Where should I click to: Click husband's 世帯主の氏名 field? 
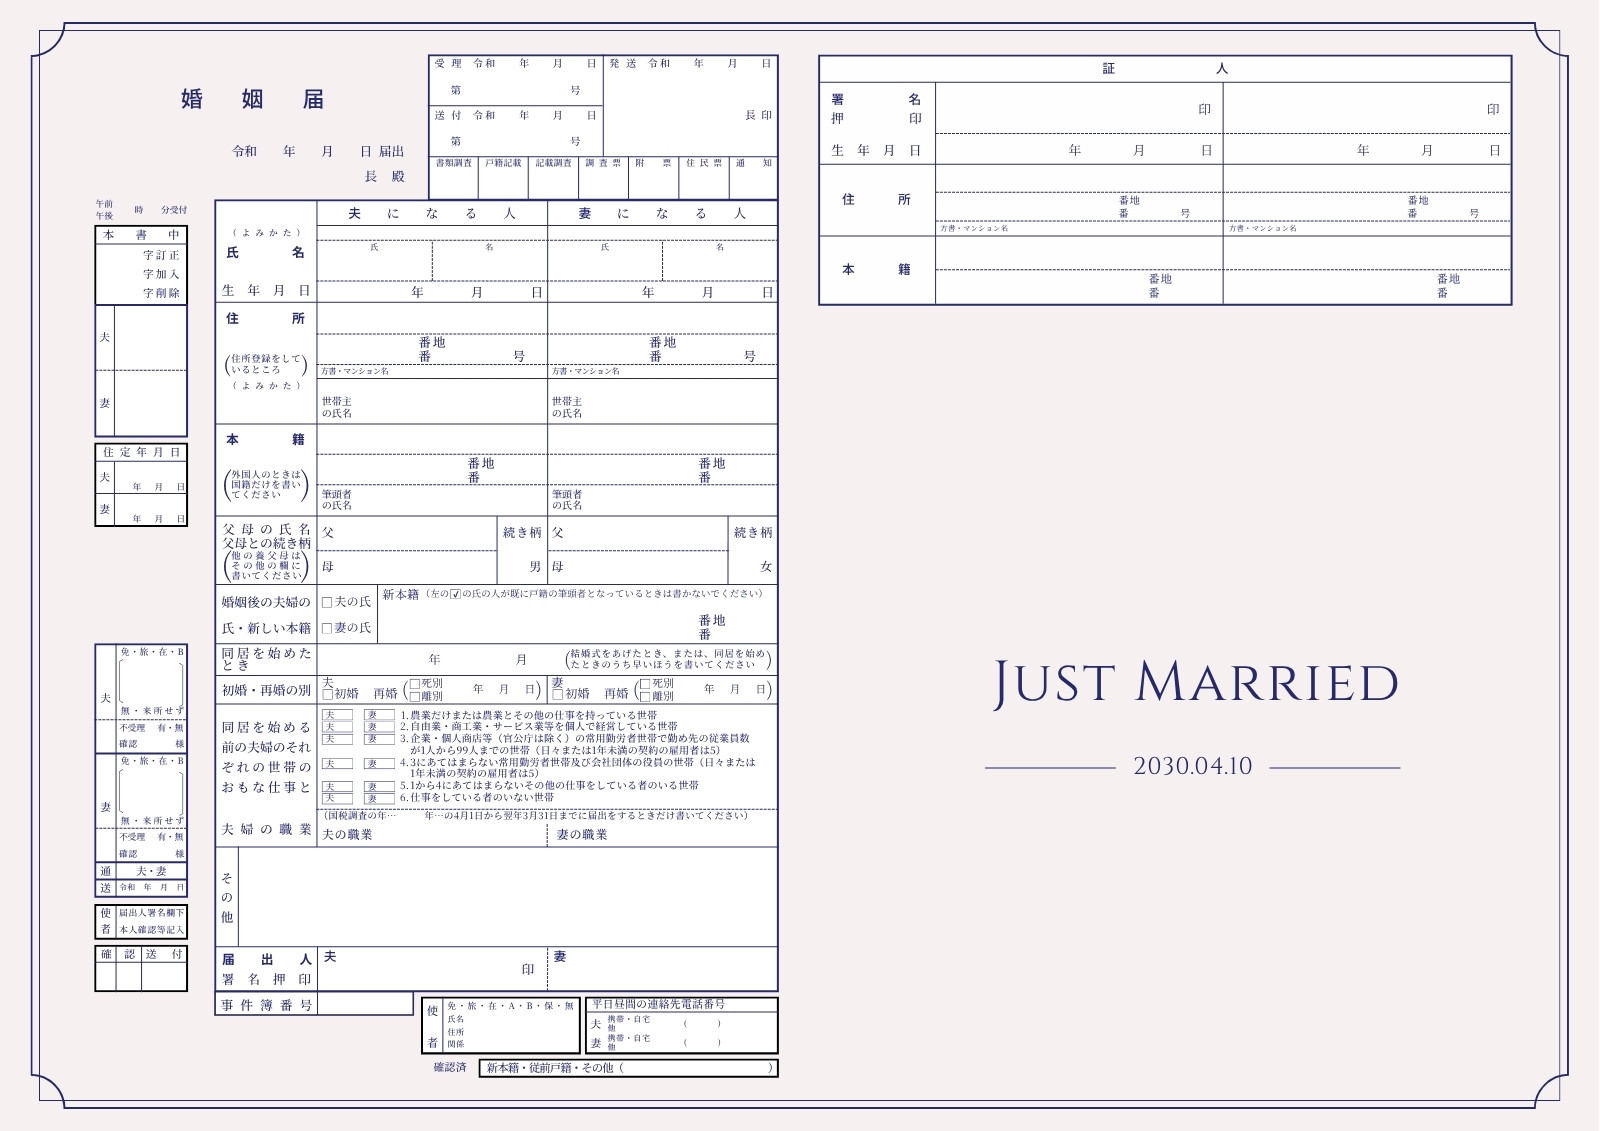click(432, 401)
